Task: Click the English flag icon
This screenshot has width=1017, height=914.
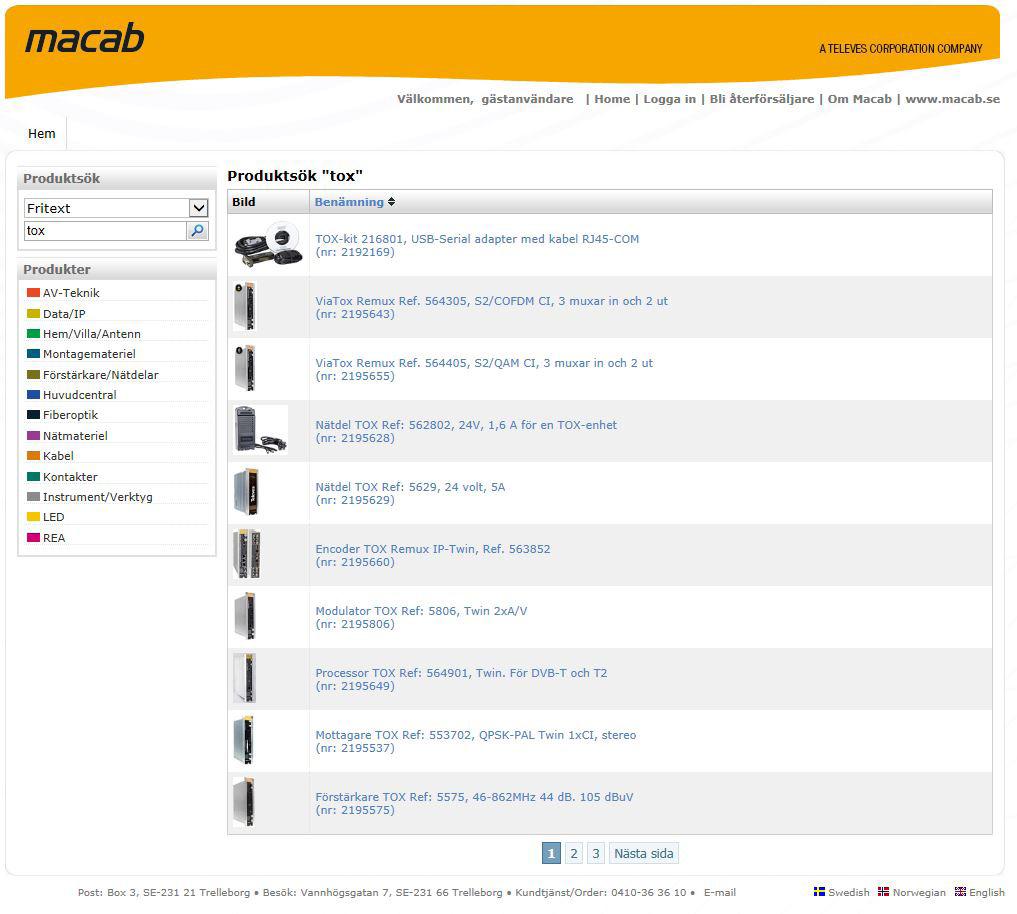Action: pyautogui.click(x=960, y=892)
